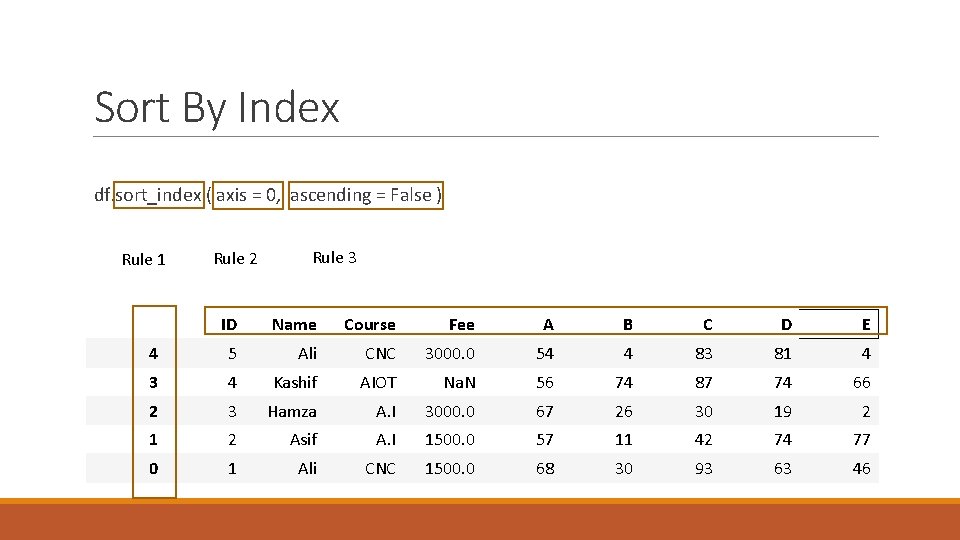Click the 'Rule 2' label

pos(235,258)
